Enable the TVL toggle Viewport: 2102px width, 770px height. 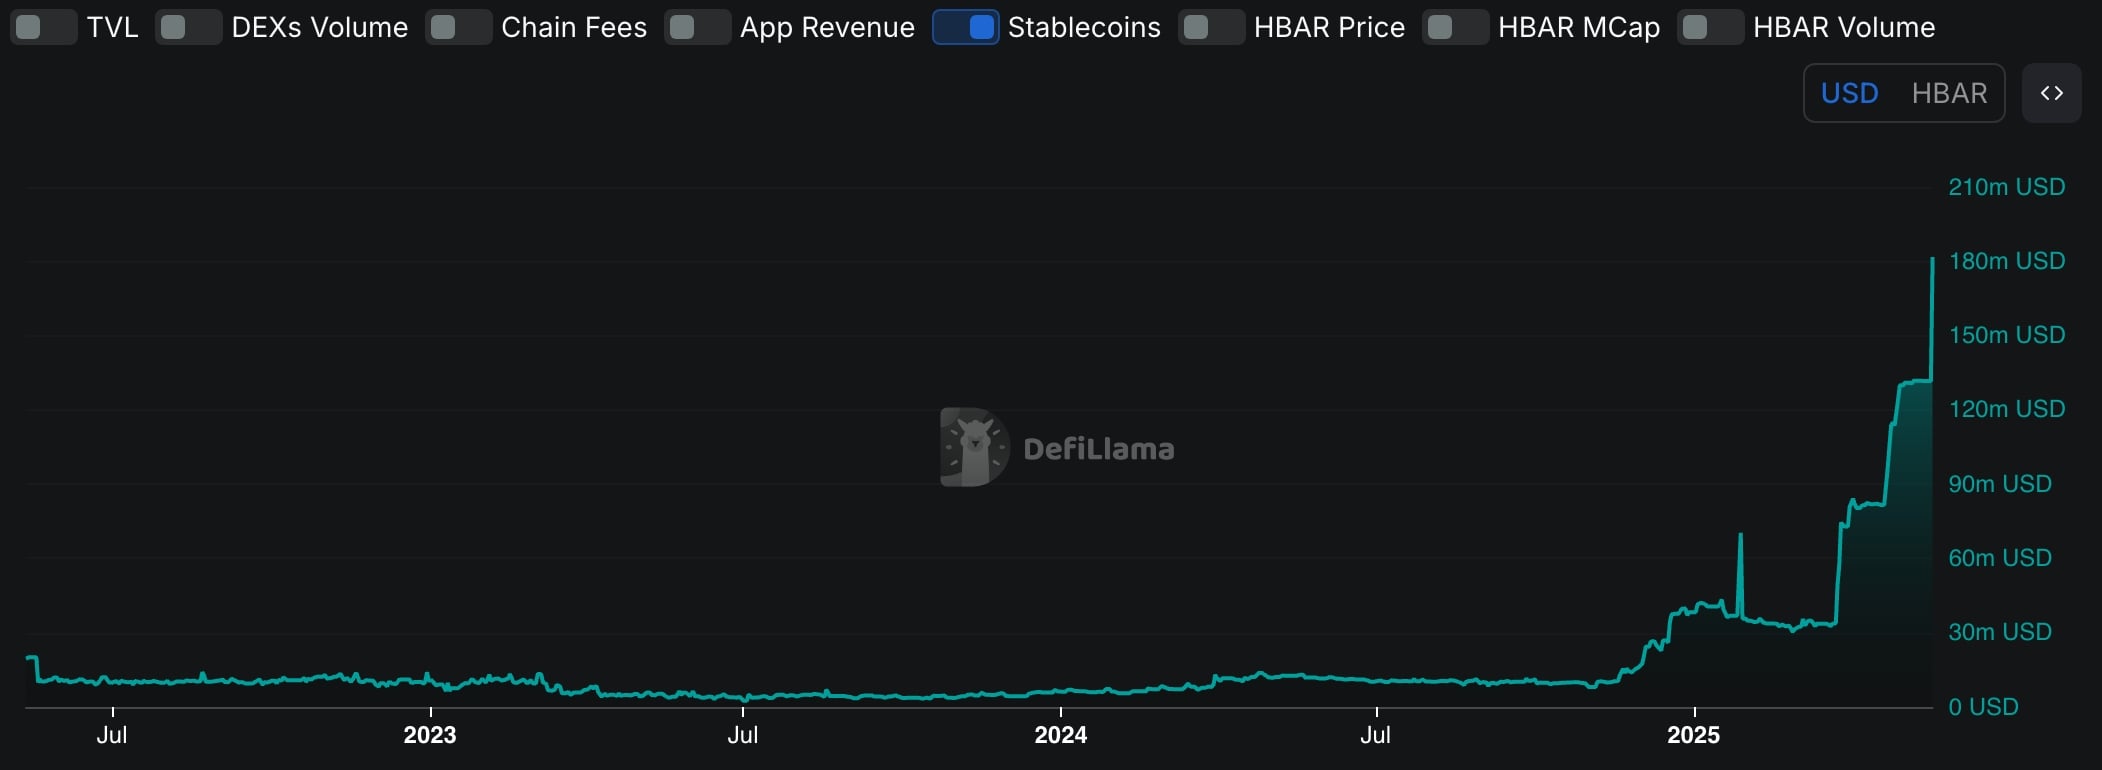coord(43,27)
